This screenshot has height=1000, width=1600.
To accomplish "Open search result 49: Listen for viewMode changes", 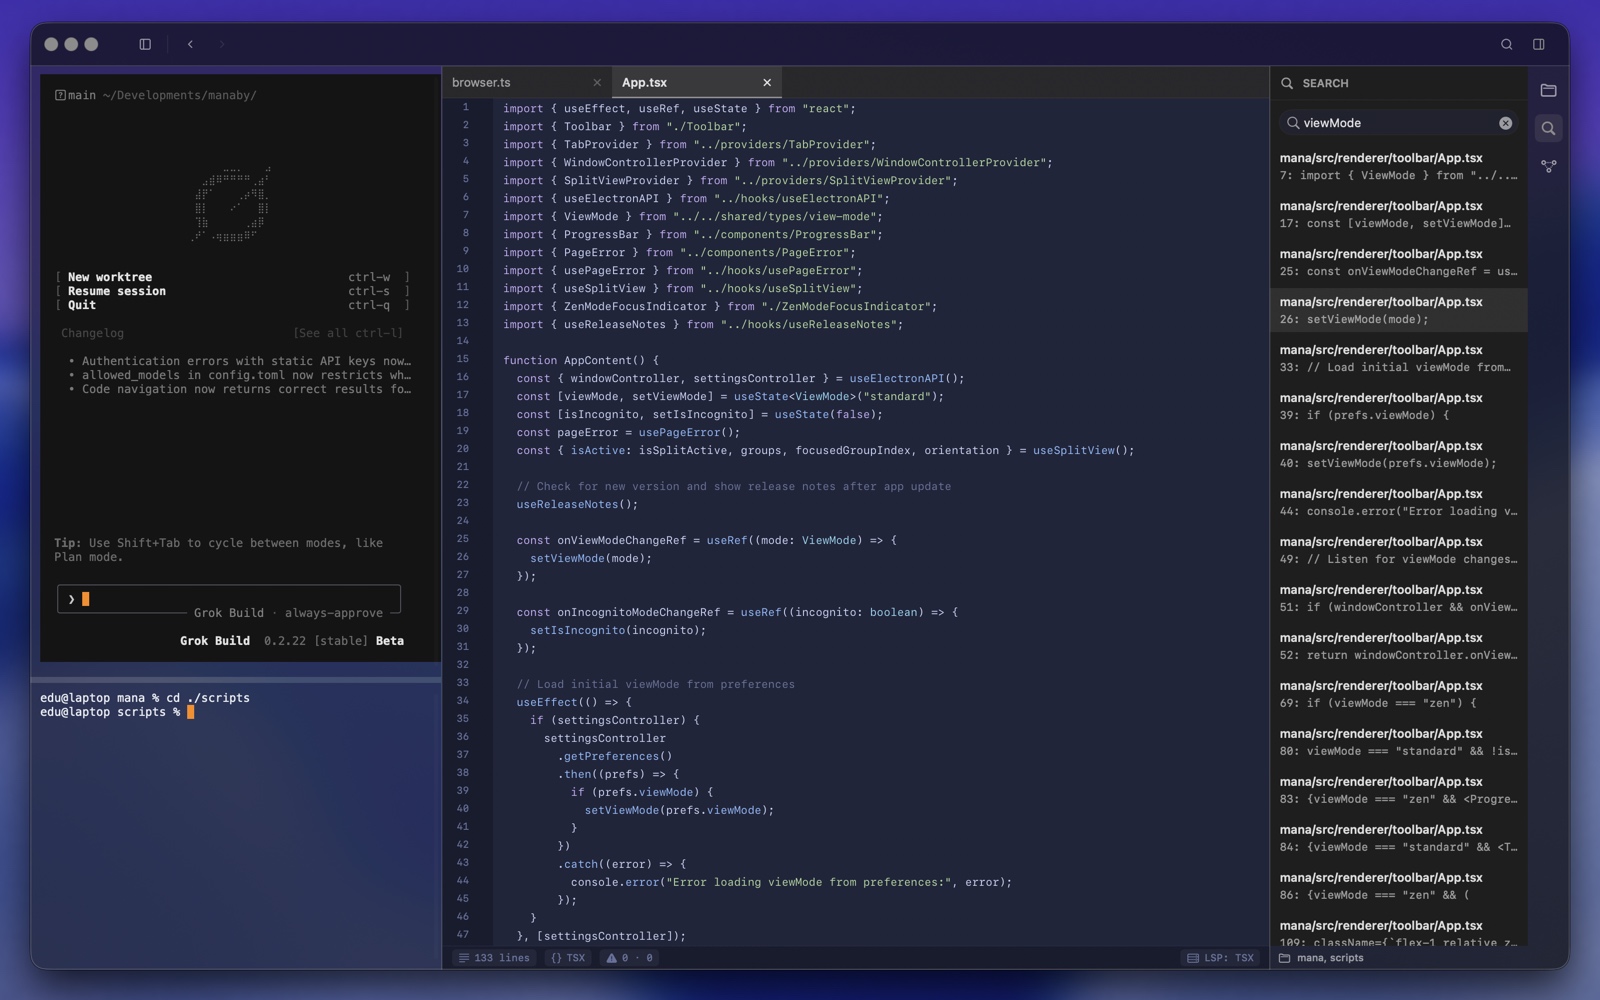I will (x=1398, y=551).
